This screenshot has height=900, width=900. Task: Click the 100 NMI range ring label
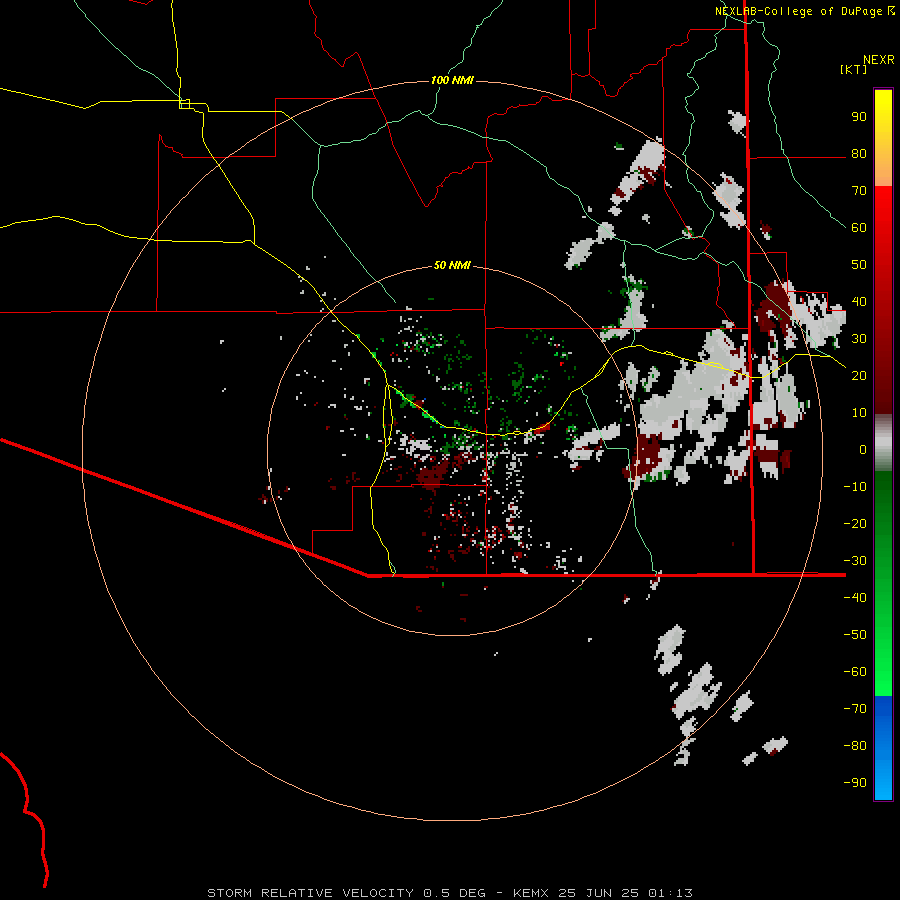pyautogui.click(x=452, y=80)
